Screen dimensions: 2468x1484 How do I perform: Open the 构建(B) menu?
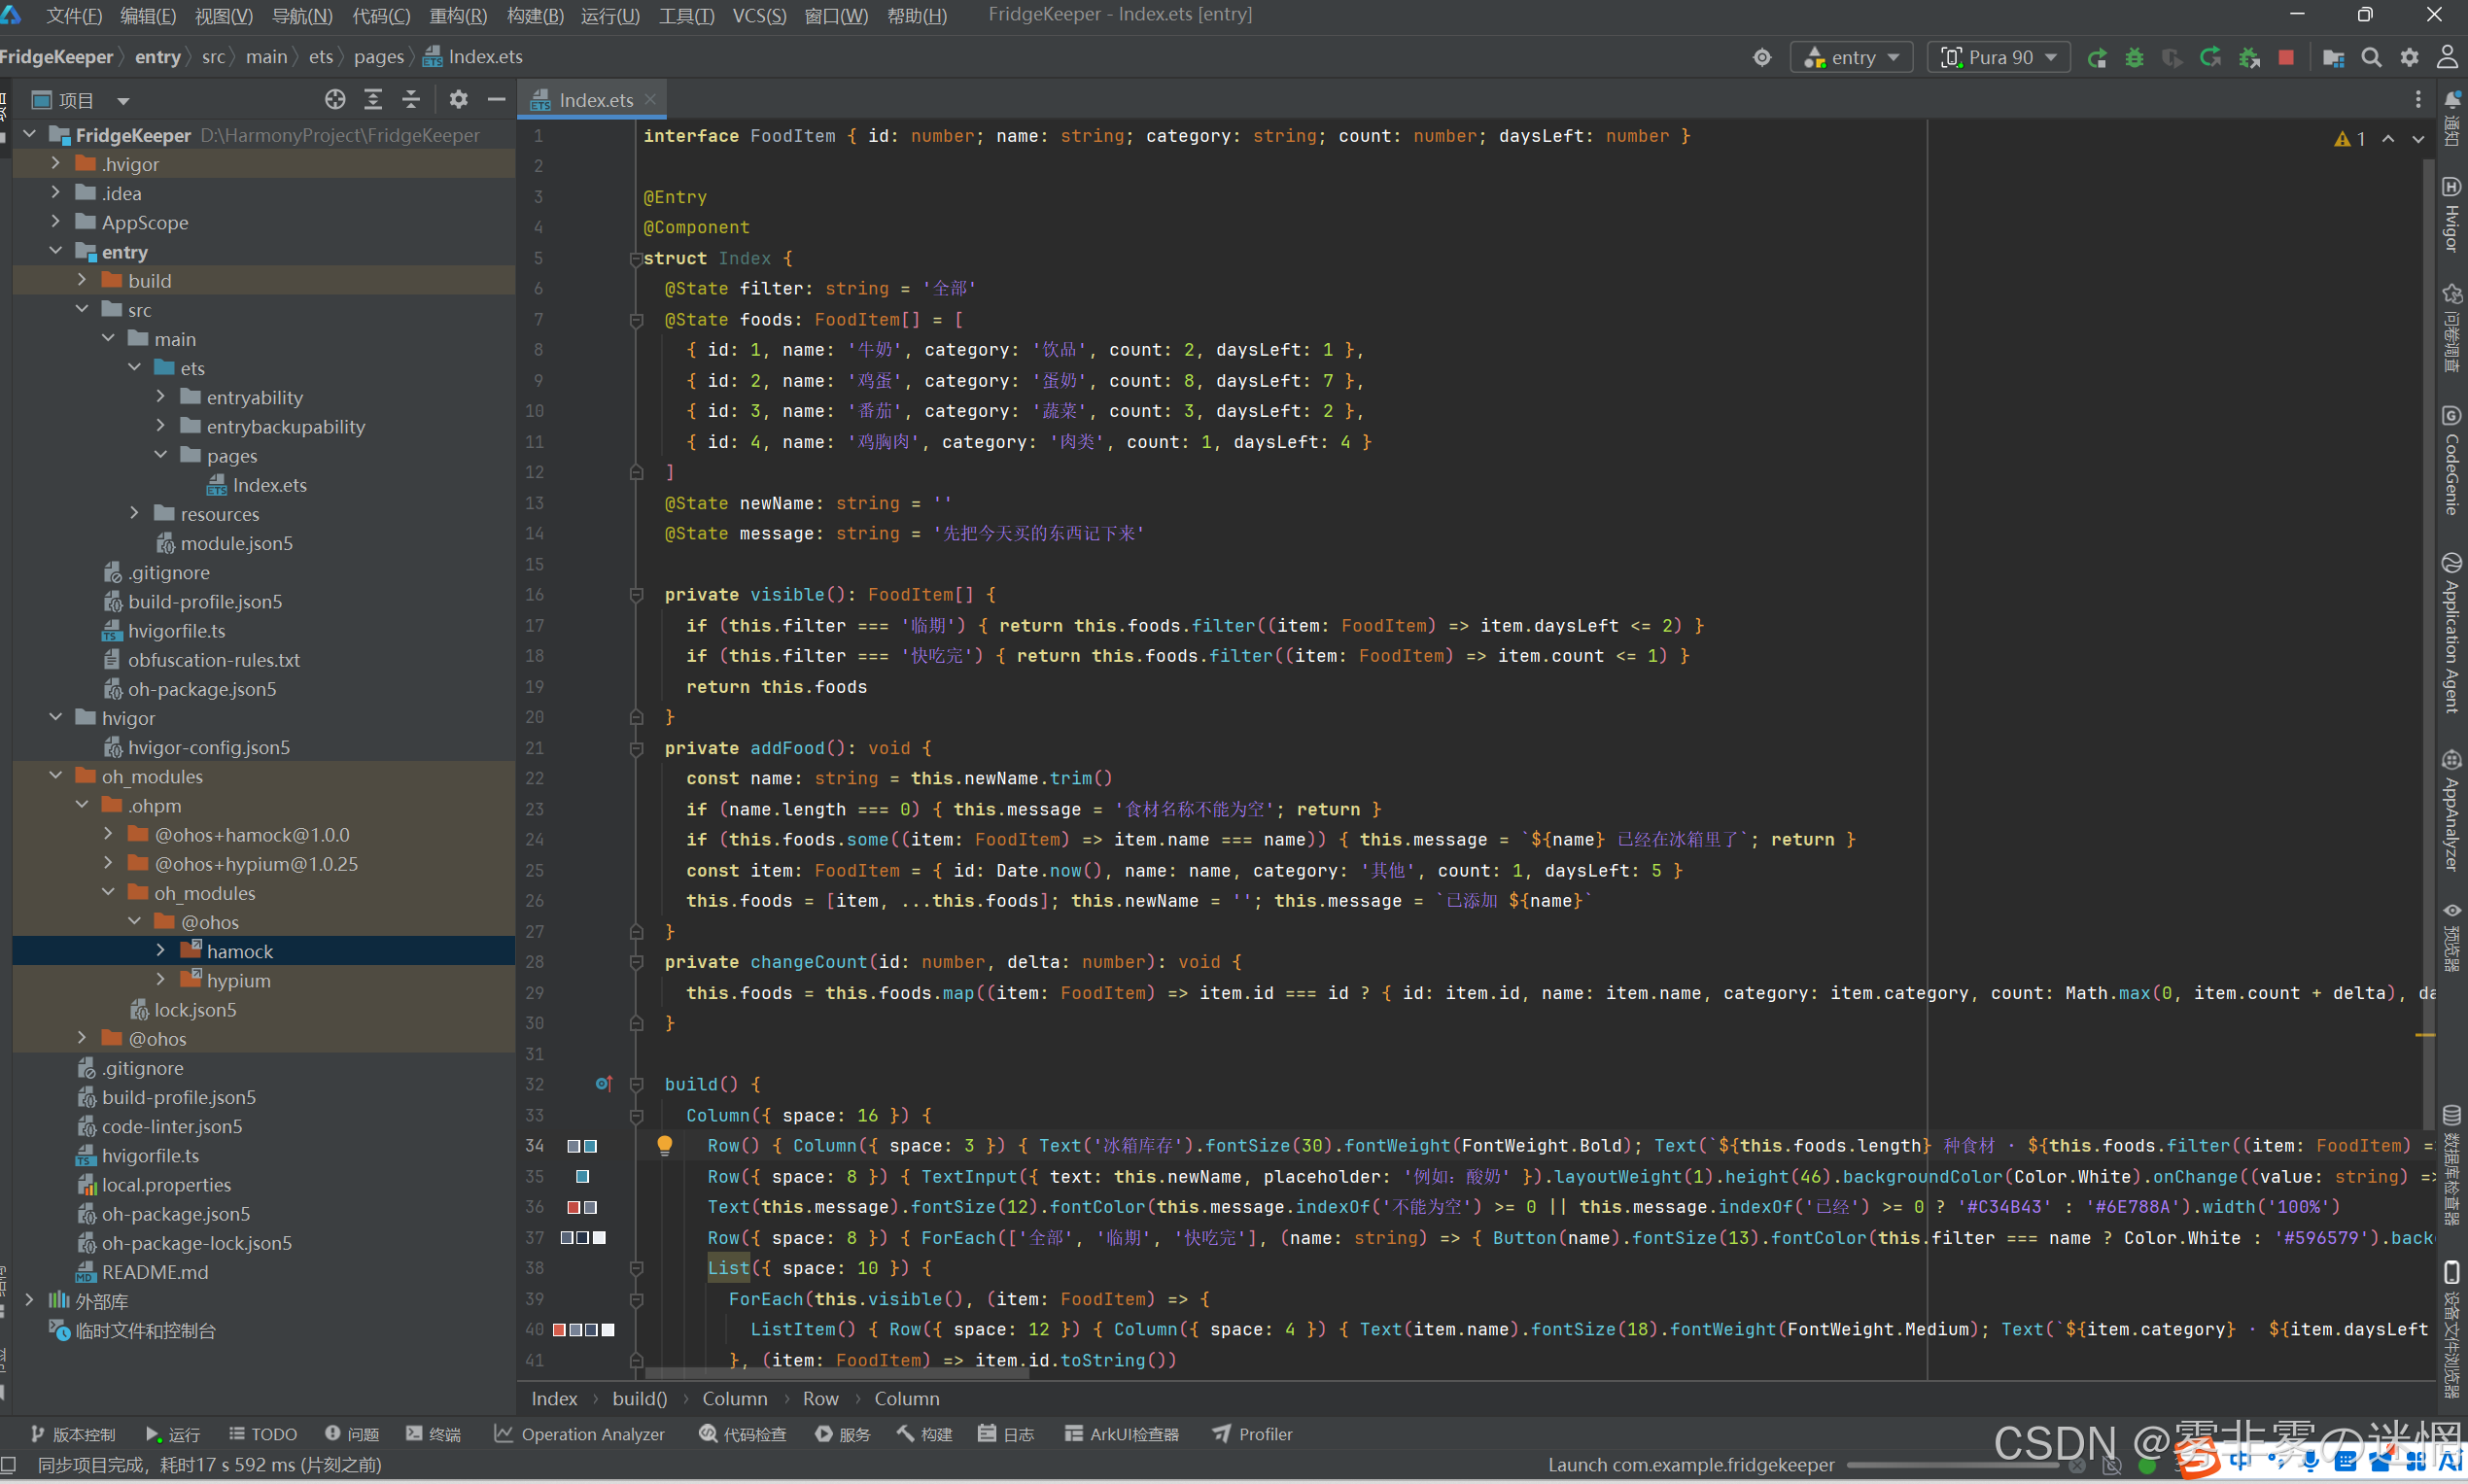[x=535, y=16]
